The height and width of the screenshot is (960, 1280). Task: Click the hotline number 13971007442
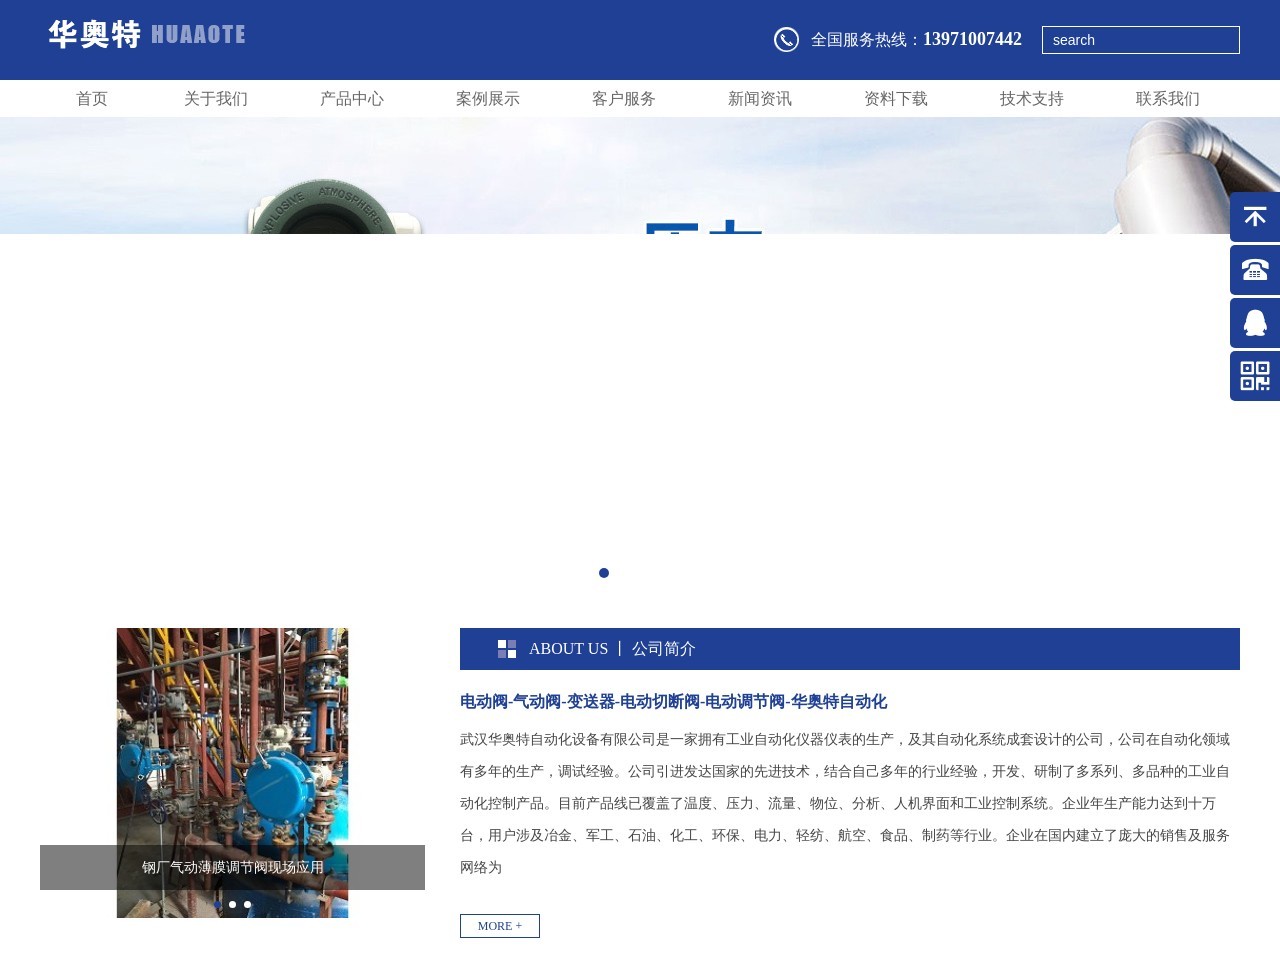click(971, 39)
